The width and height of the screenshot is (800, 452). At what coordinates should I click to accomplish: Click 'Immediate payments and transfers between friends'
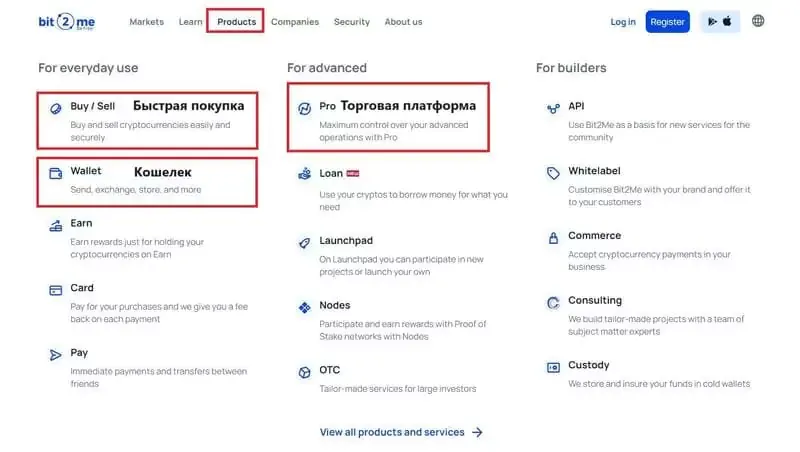point(159,378)
